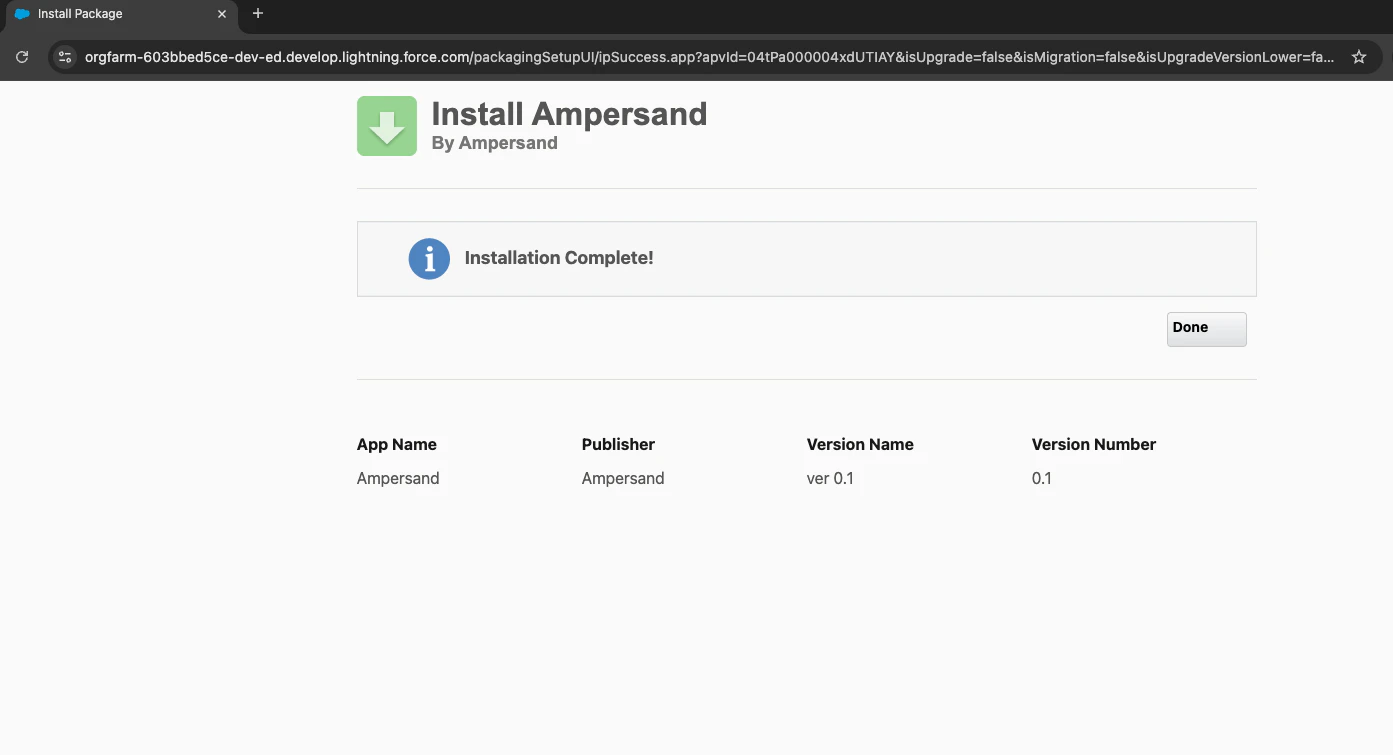
Task: Click the URL address field
Action: [709, 57]
